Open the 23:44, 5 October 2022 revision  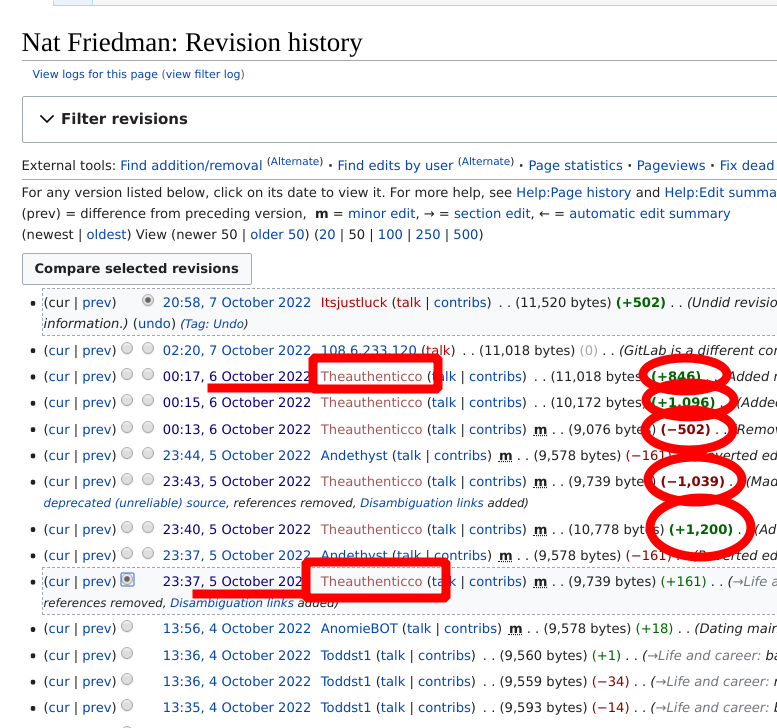tap(237, 455)
